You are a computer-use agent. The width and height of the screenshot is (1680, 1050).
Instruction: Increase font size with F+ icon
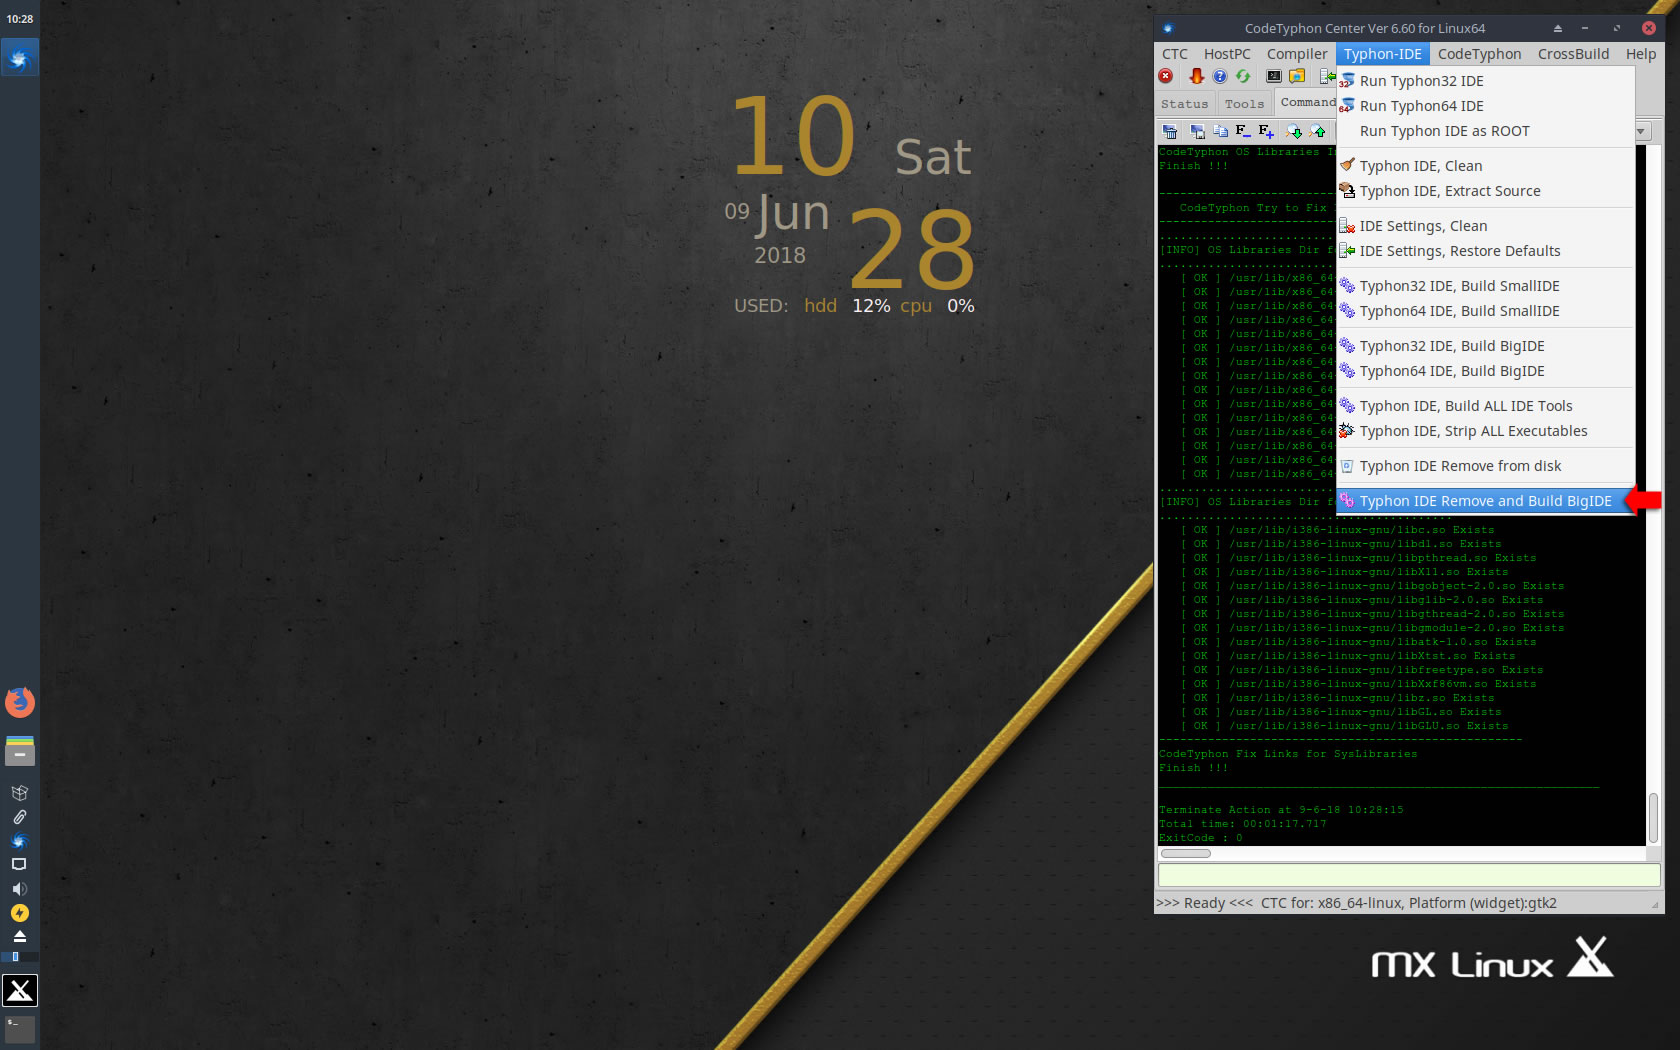[1267, 131]
